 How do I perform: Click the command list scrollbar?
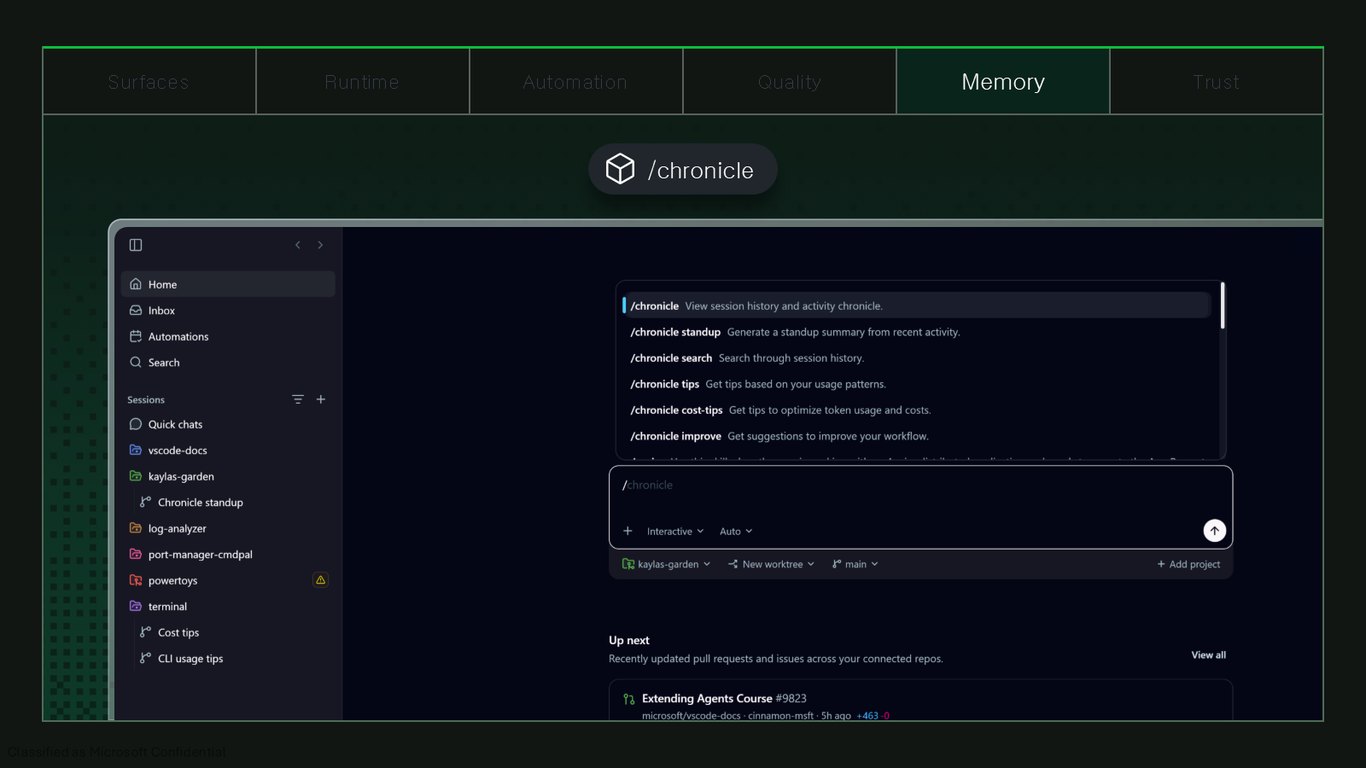coord(1222,306)
